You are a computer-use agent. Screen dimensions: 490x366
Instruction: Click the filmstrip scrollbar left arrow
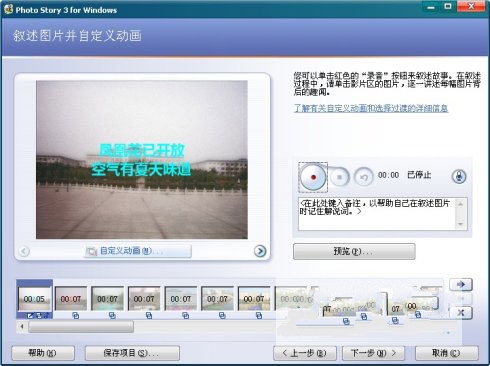22,327
